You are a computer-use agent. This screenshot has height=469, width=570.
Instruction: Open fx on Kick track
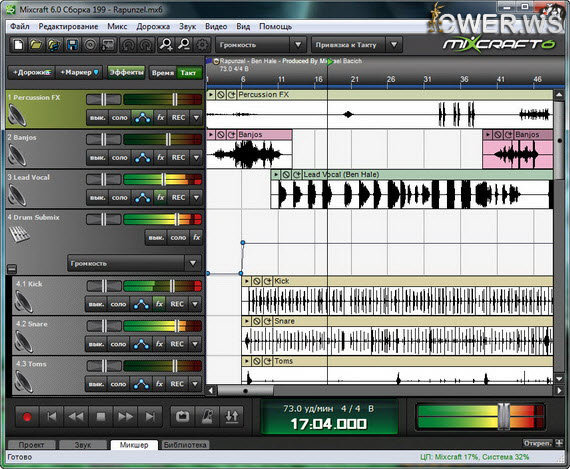pos(159,304)
